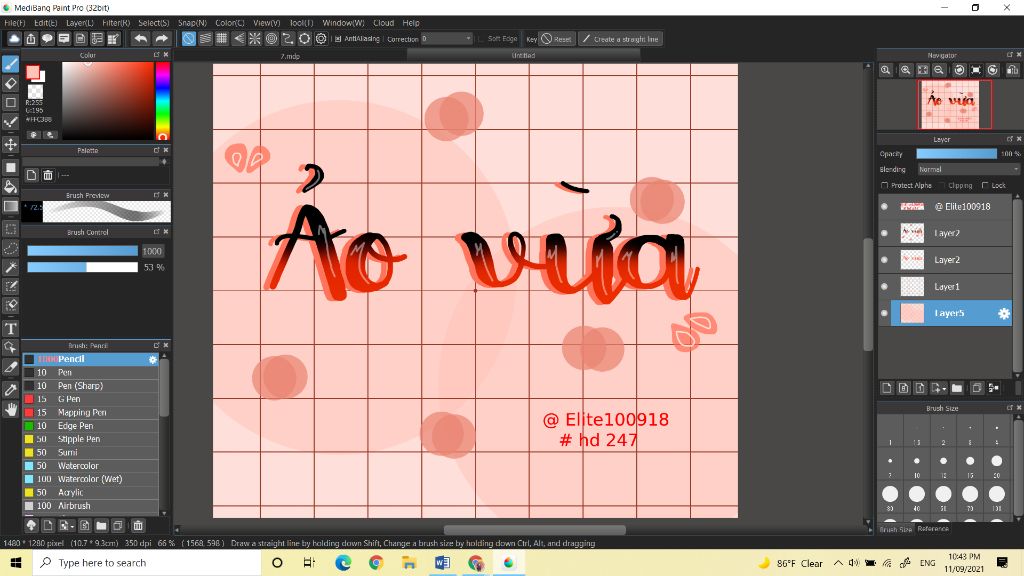The width and height of the screenshot is (1024, 576).
Task: Select the Watercolor (Wet) brush
Action: click(90, 479)
